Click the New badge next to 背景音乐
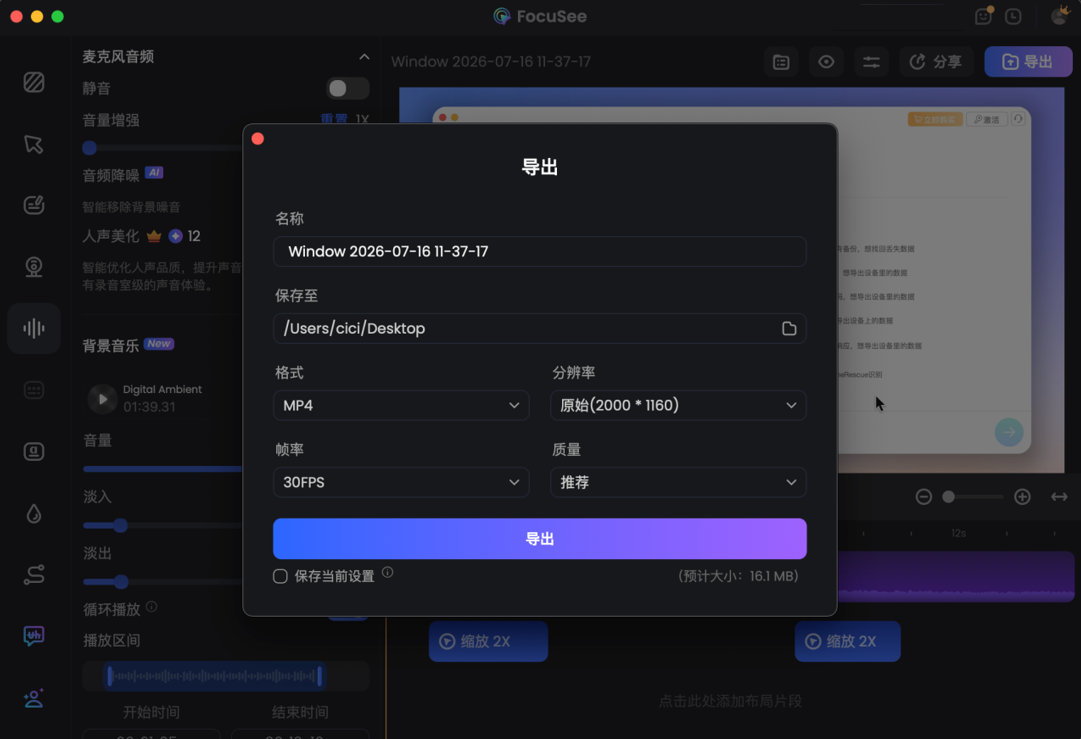The image size is (1081, 739). pos(159,343)
